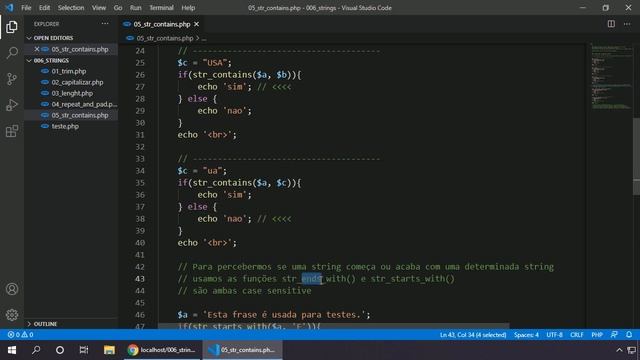Click the editor horizontal scrollbar
The image size is (640, 360).
tap(333, 326)
